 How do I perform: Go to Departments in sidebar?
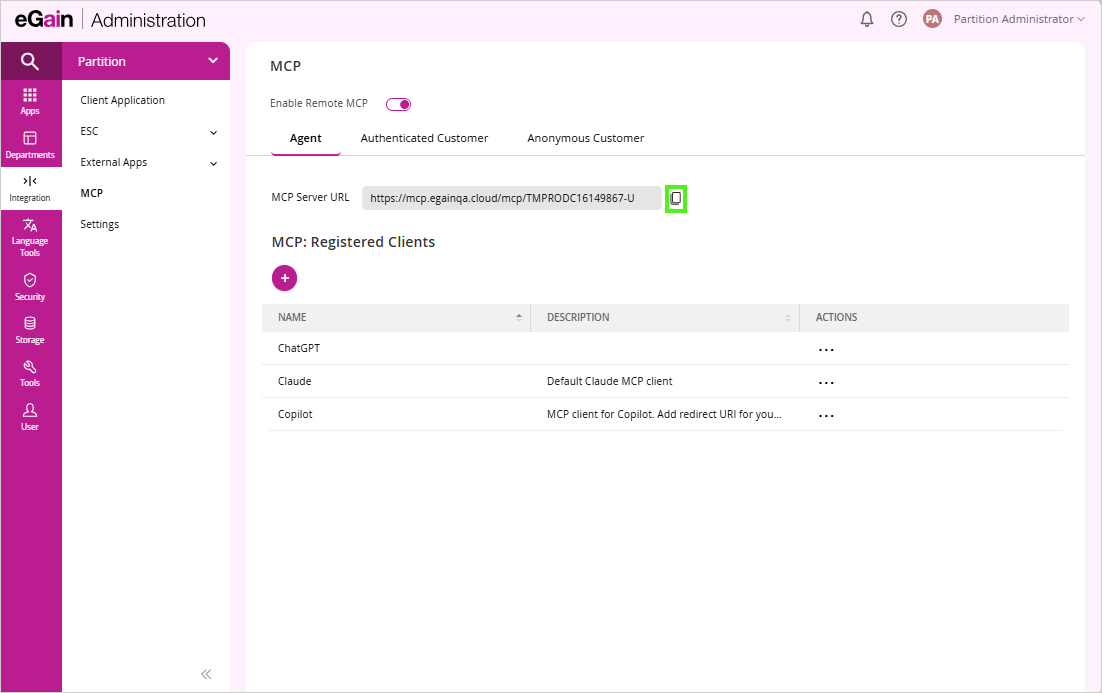tap(30, 145)
